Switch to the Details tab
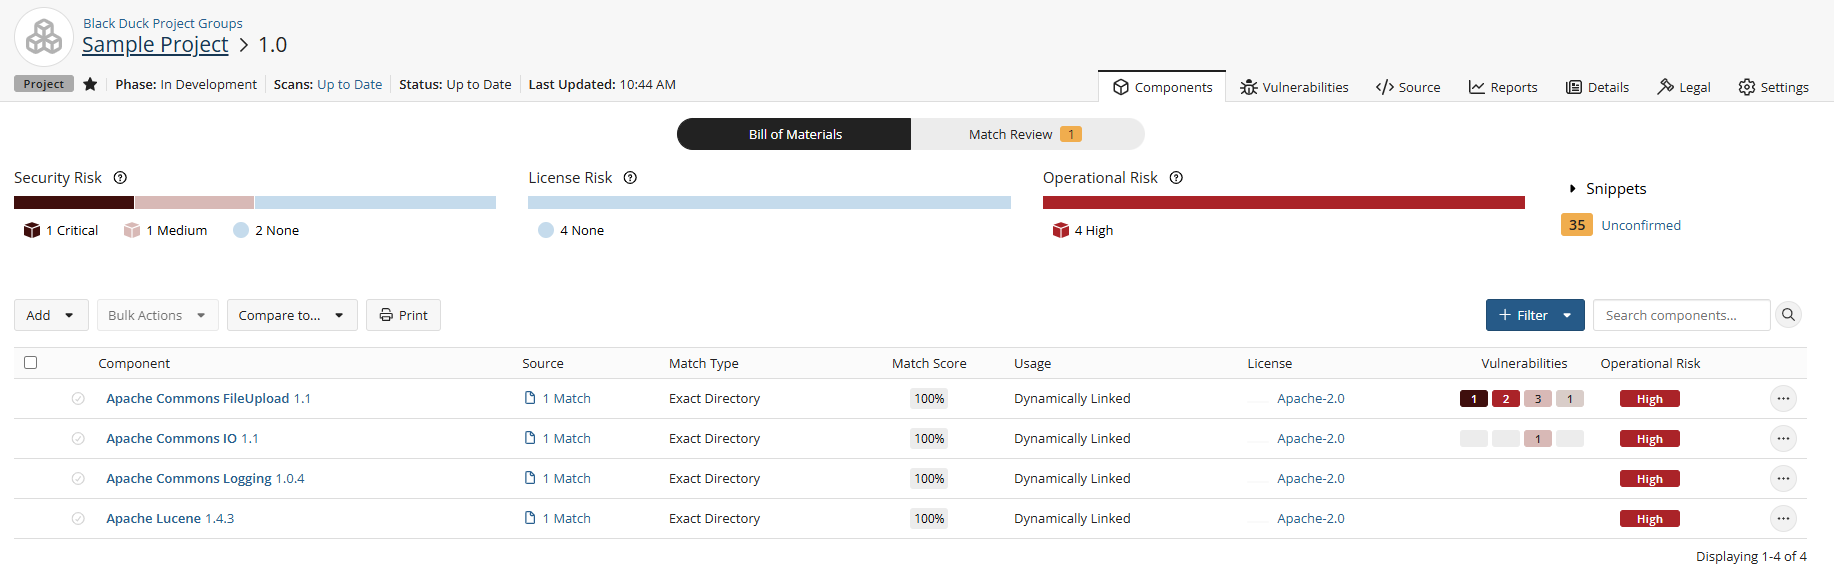The height and width of the screenshot is (572, 1834). (x=1597, y=87)
